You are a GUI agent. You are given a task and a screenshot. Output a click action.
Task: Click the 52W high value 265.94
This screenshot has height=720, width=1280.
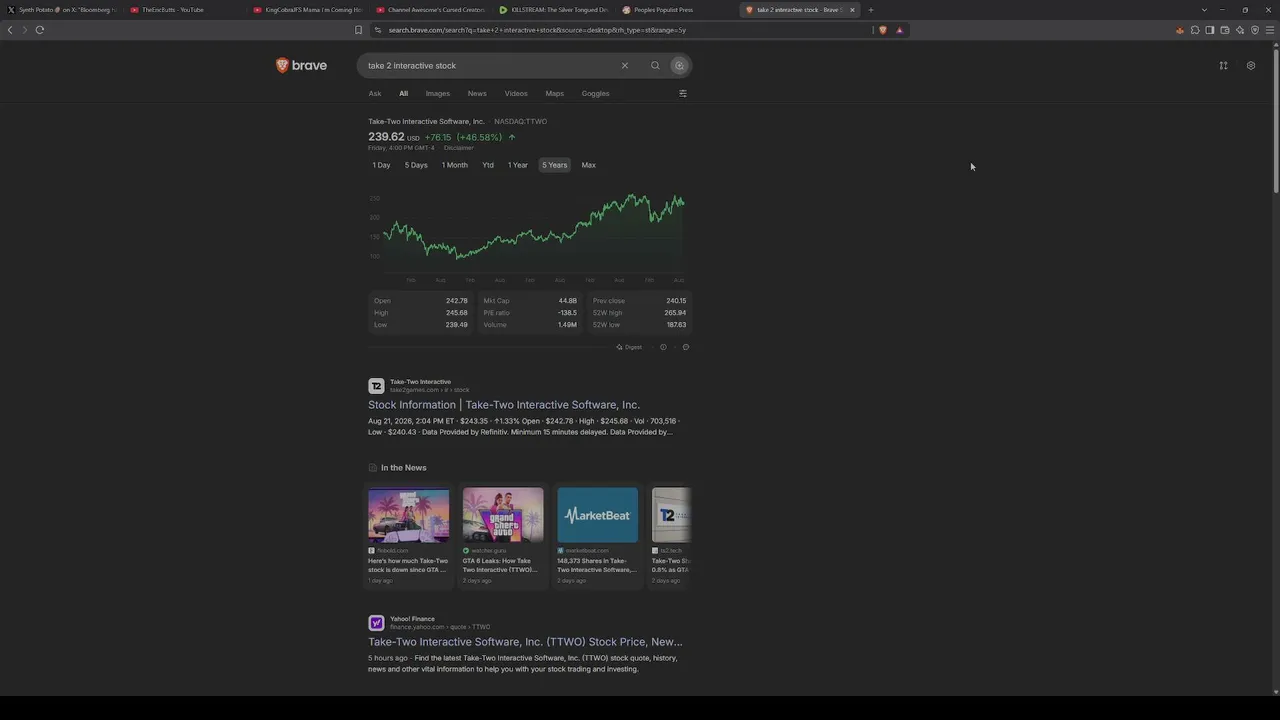point(675,313)
